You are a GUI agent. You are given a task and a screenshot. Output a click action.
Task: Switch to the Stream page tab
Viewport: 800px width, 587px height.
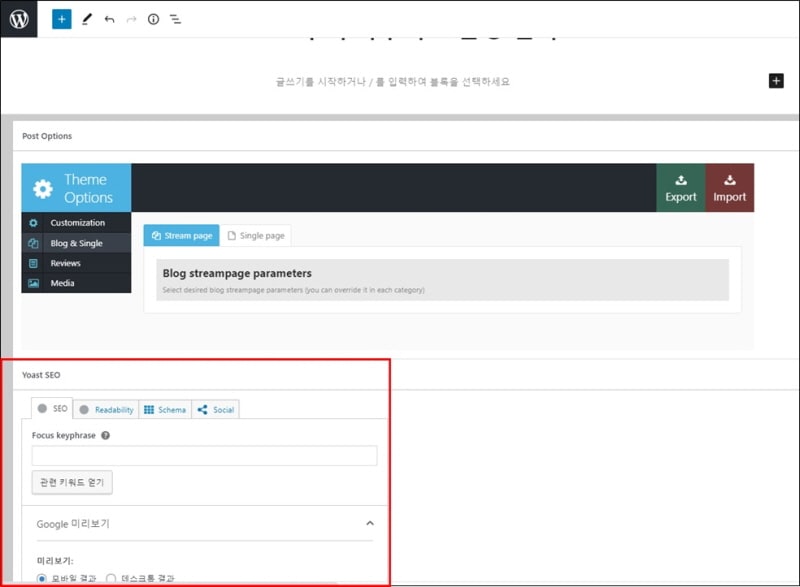tap(182, 236)
